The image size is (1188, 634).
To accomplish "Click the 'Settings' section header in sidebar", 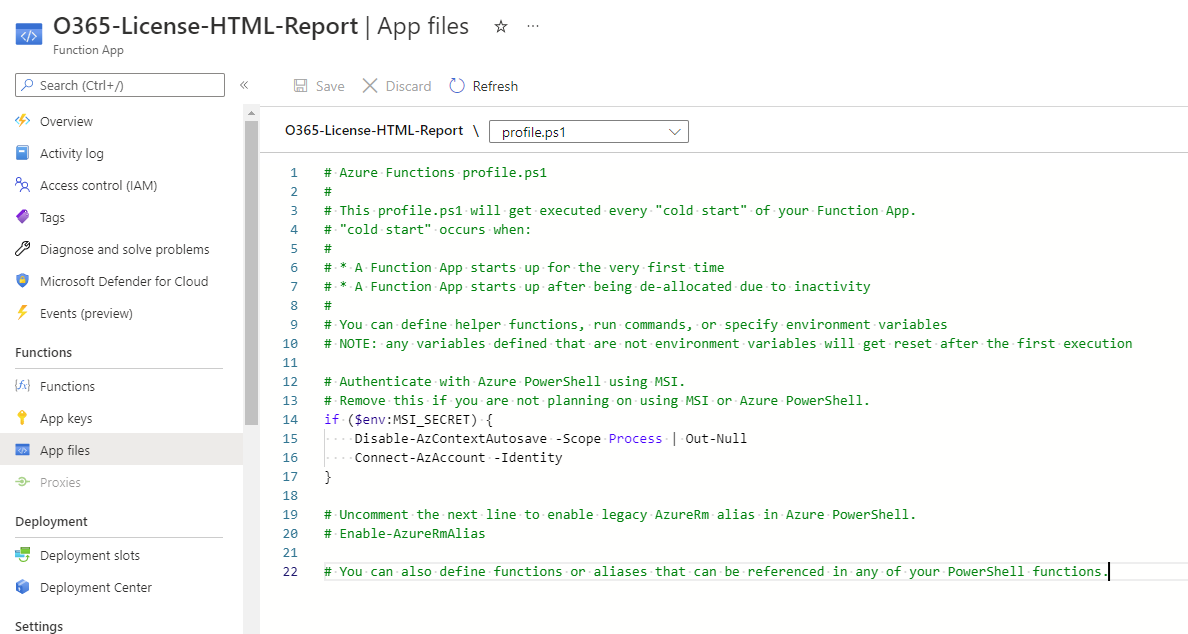I will (x=39, y=626).
